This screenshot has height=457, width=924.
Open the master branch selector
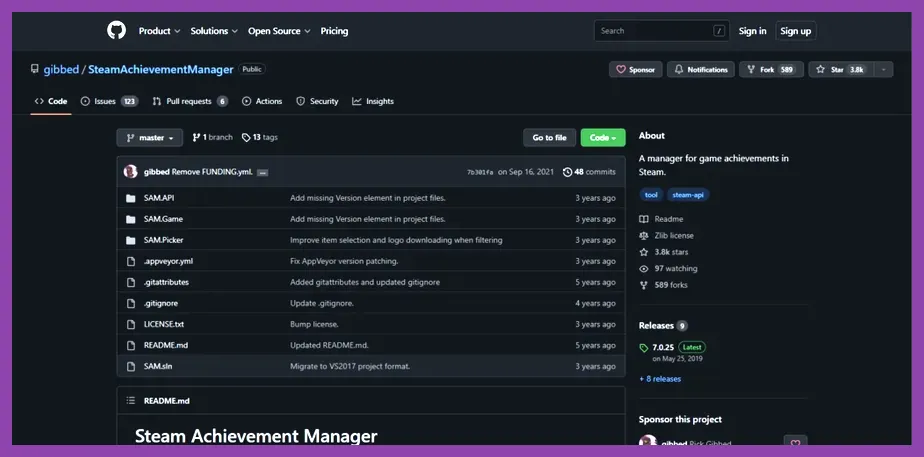[150, 138]
